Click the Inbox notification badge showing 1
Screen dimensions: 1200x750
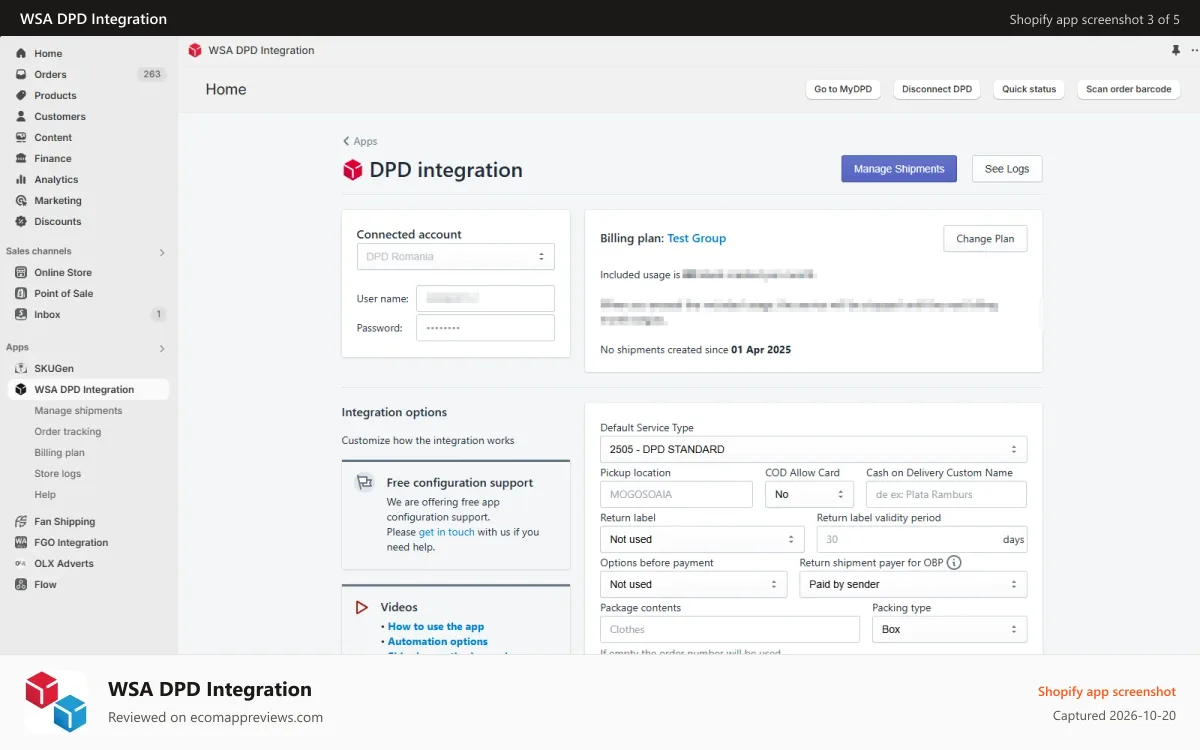pos(158,314)
